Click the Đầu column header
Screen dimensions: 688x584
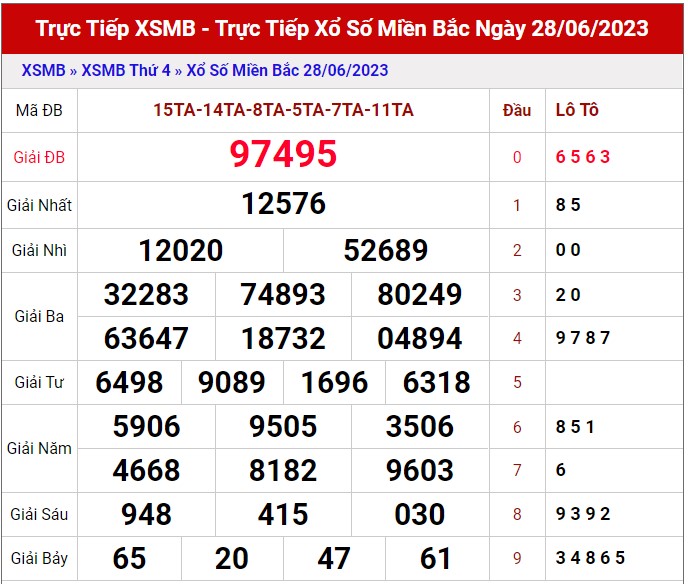(x=517, y=110)
